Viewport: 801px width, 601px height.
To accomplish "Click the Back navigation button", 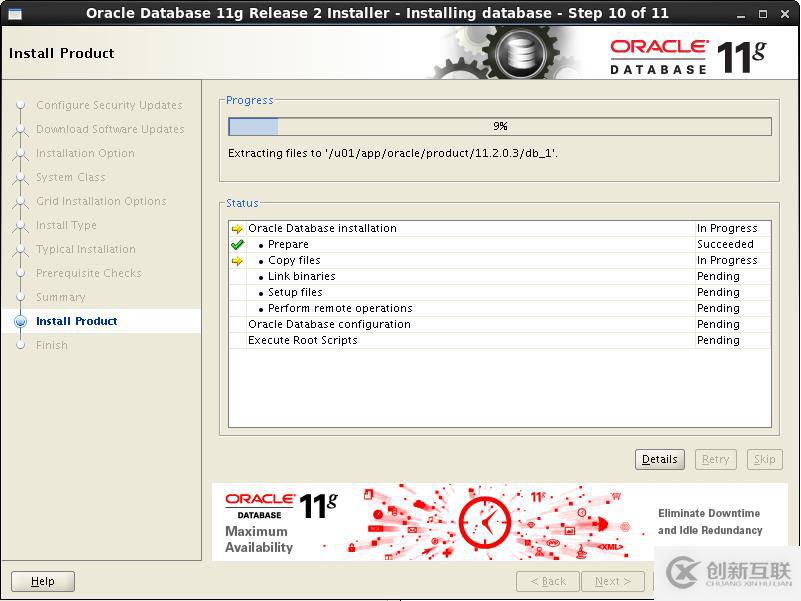I will coord(548,581).
